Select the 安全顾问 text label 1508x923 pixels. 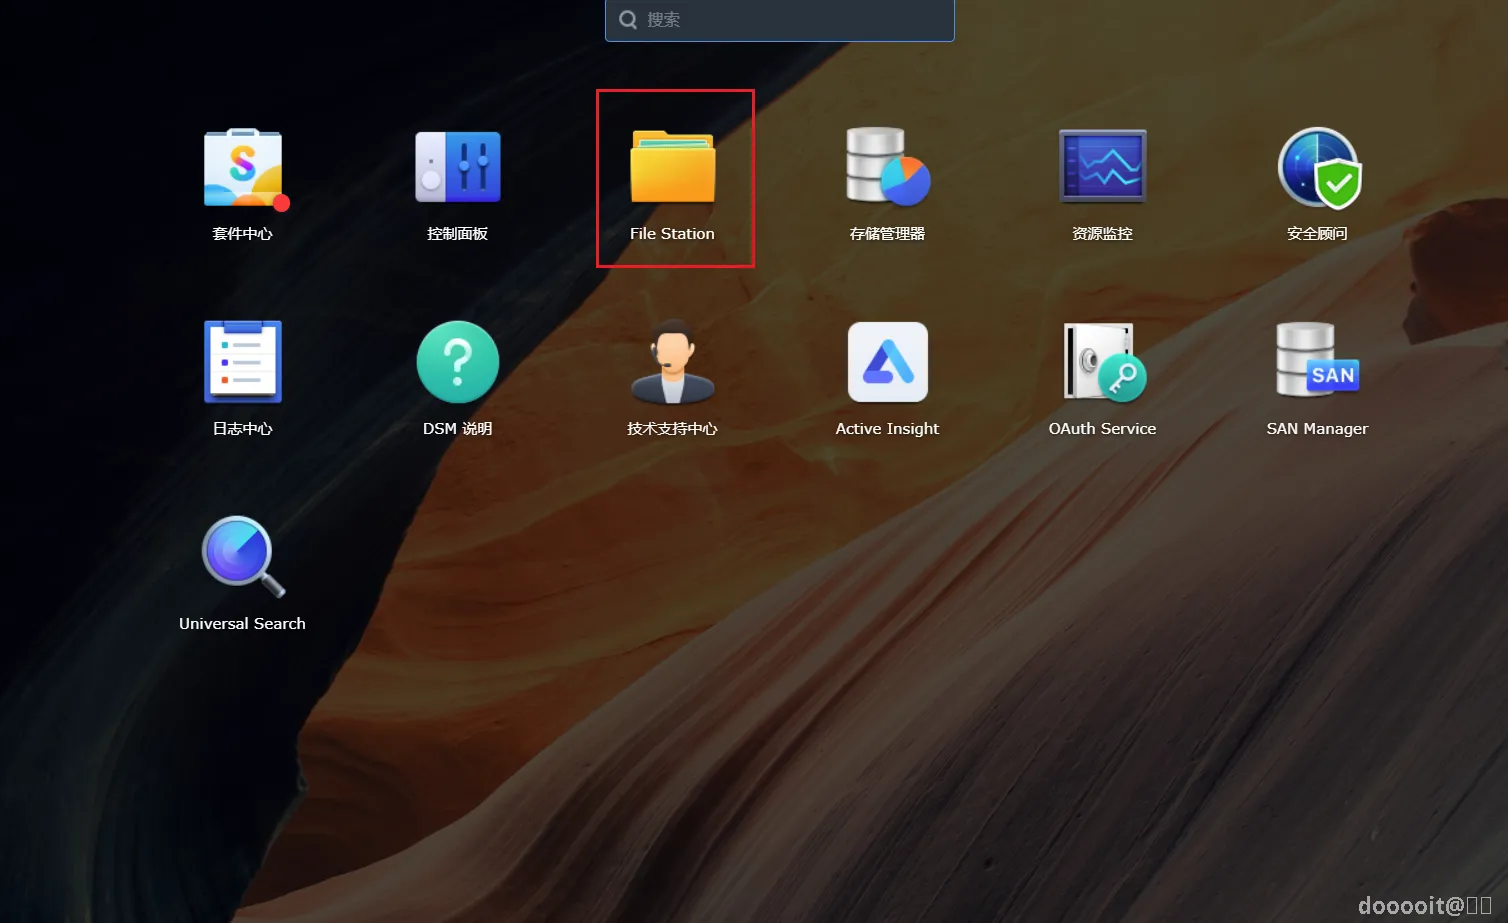[x=1317, y=234]
